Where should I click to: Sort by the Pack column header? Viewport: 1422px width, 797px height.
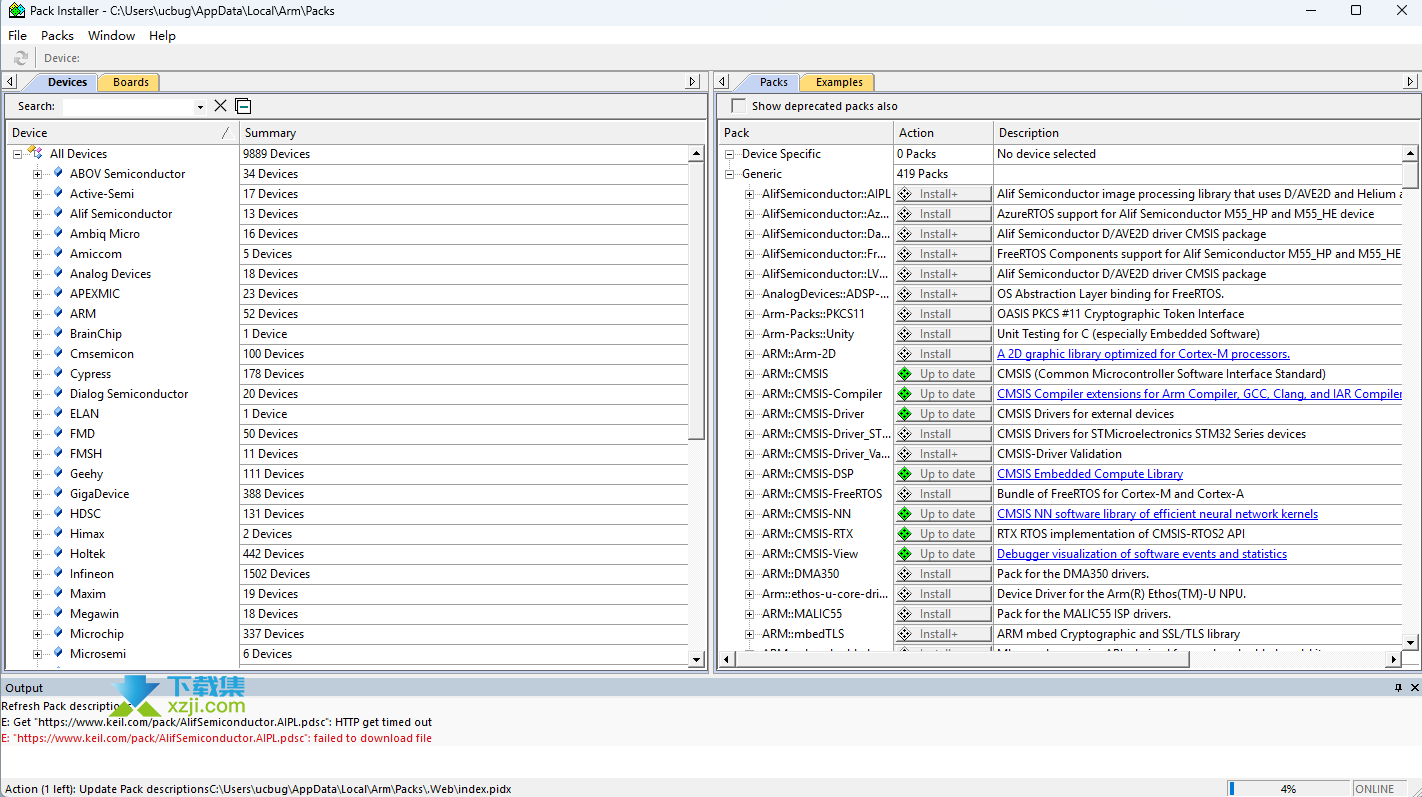(x=806, y=133)
